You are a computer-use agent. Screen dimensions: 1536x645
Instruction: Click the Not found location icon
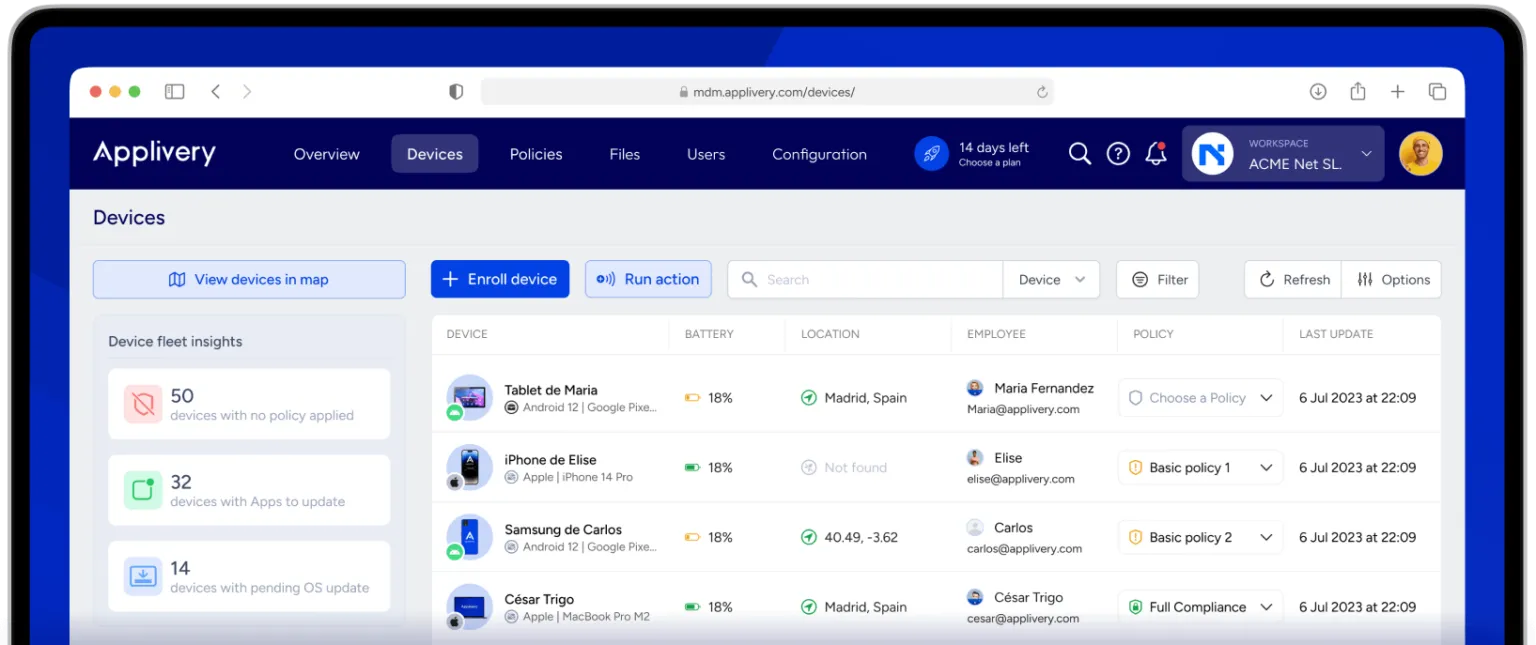[x=809, y=467]
